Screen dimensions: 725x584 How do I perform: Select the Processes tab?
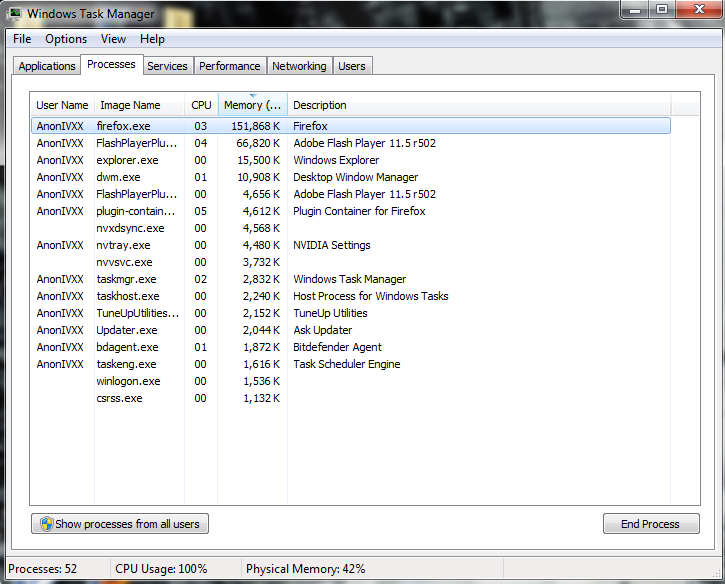111,64
